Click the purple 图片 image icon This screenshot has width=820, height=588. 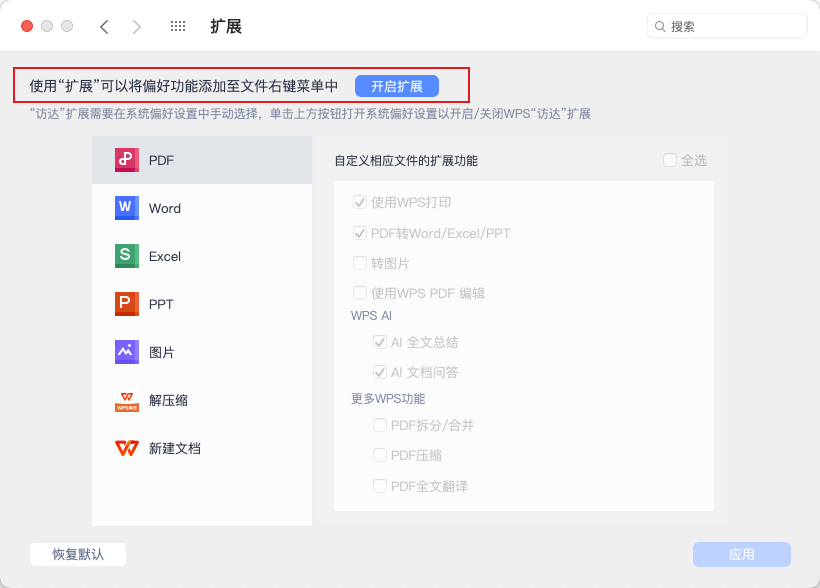(x=127, y=352)
